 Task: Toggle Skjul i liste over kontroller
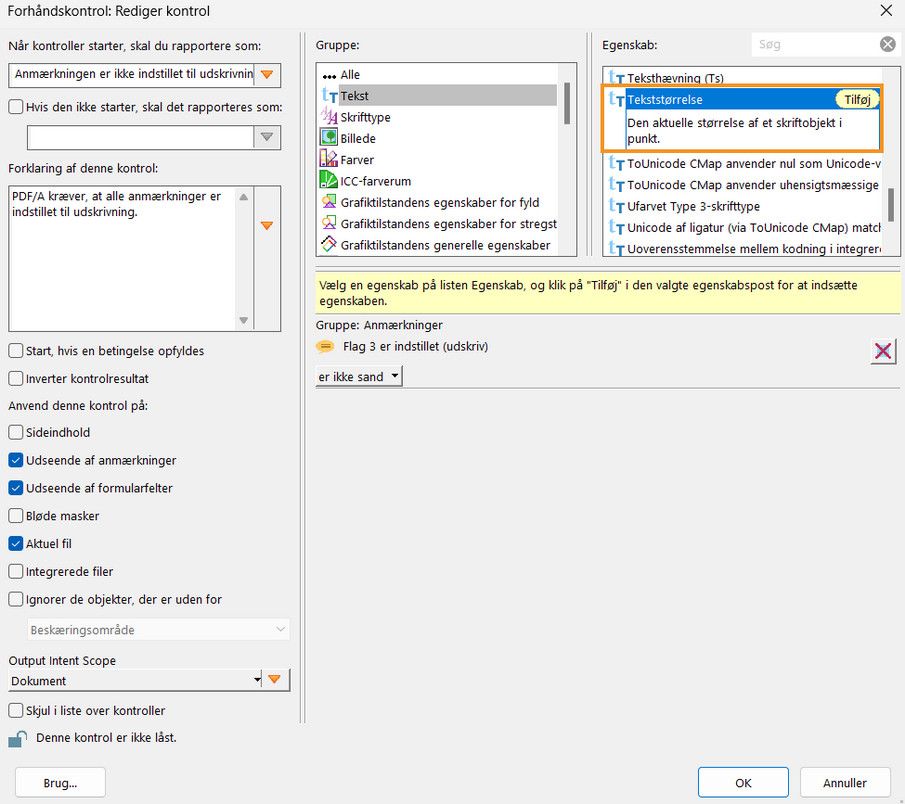coord(16,710)
